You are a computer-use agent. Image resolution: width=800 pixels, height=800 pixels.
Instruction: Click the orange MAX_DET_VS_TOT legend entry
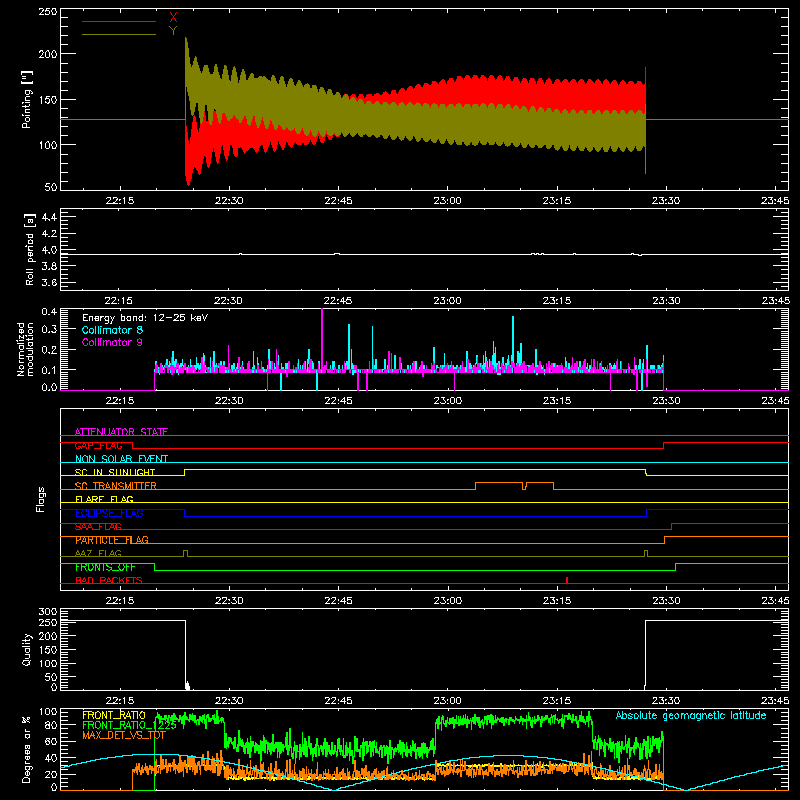click(x=124, y=735)
